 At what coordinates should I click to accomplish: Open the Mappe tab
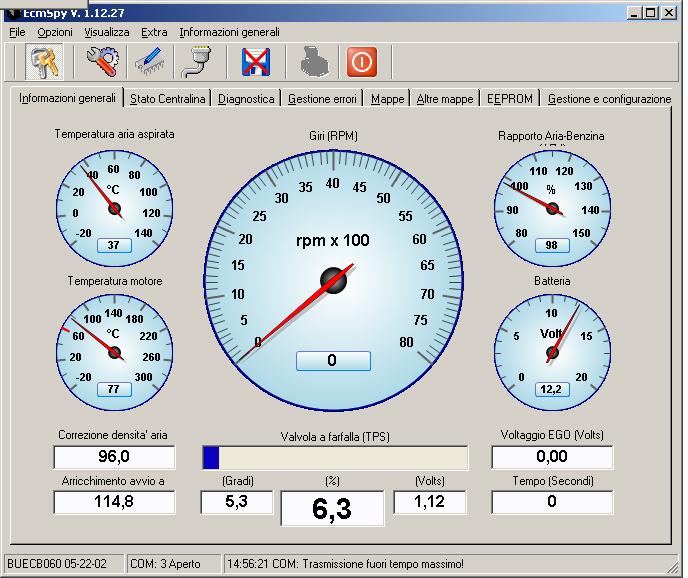[x=387, y=99]
